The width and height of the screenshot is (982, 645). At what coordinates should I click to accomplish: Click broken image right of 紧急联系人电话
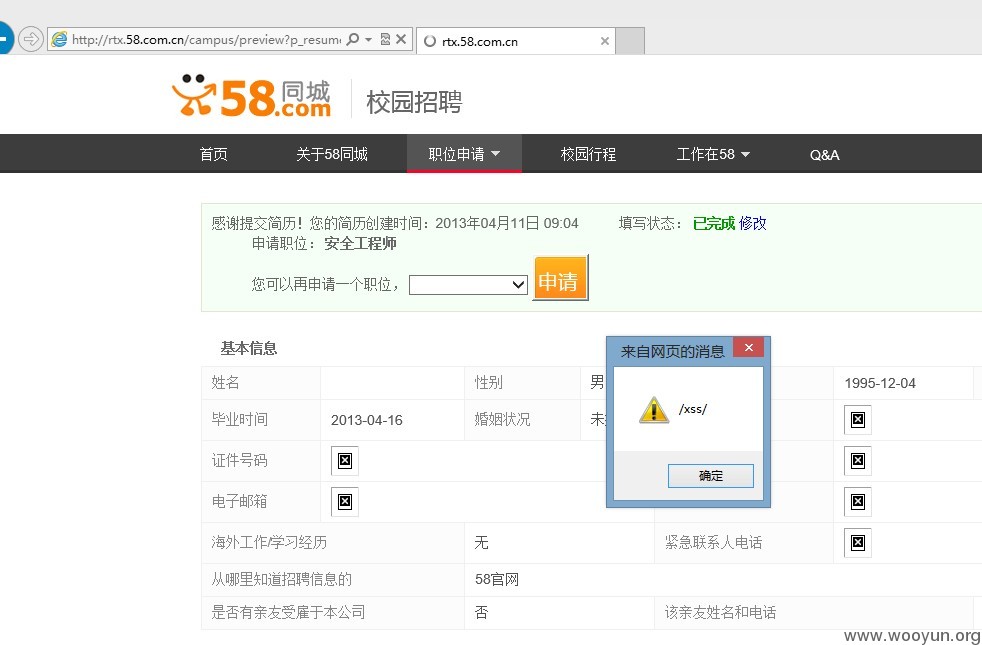857,542
